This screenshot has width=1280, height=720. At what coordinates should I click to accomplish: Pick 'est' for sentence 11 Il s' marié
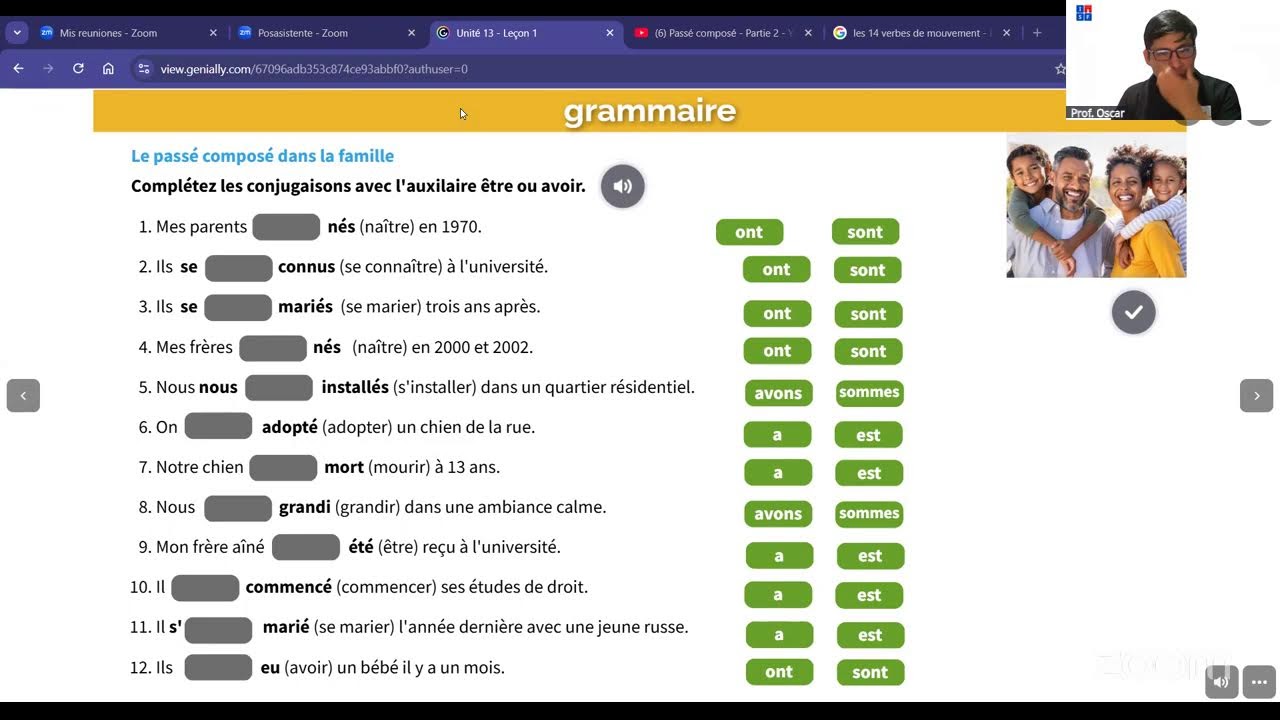[x=870, y=635]
